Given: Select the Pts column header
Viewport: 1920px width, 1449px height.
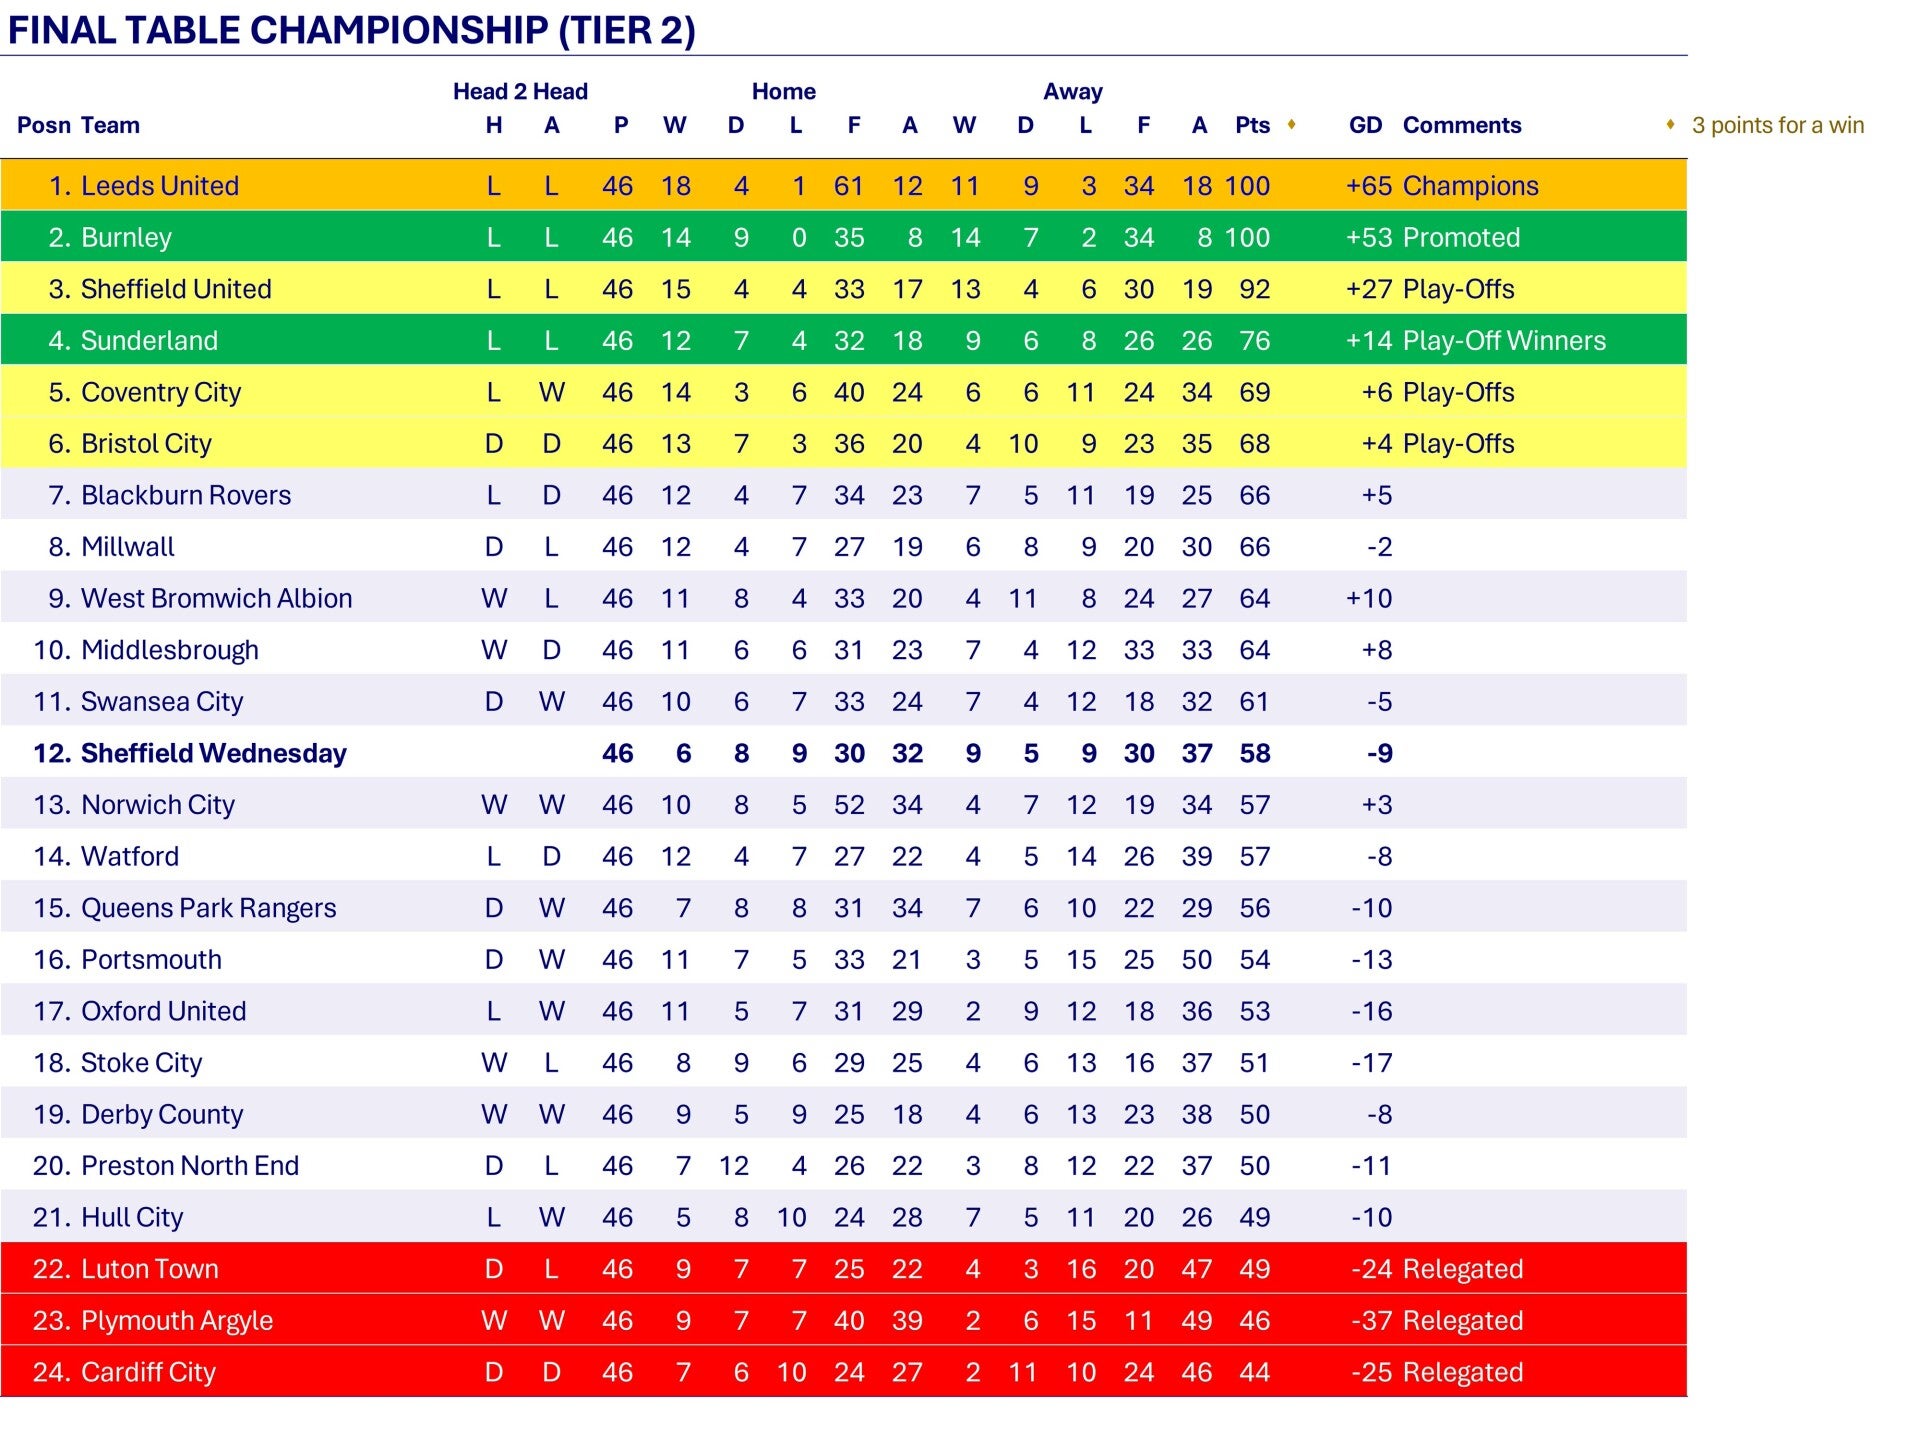Looking at the screenshot, I should coord(1252,125).
